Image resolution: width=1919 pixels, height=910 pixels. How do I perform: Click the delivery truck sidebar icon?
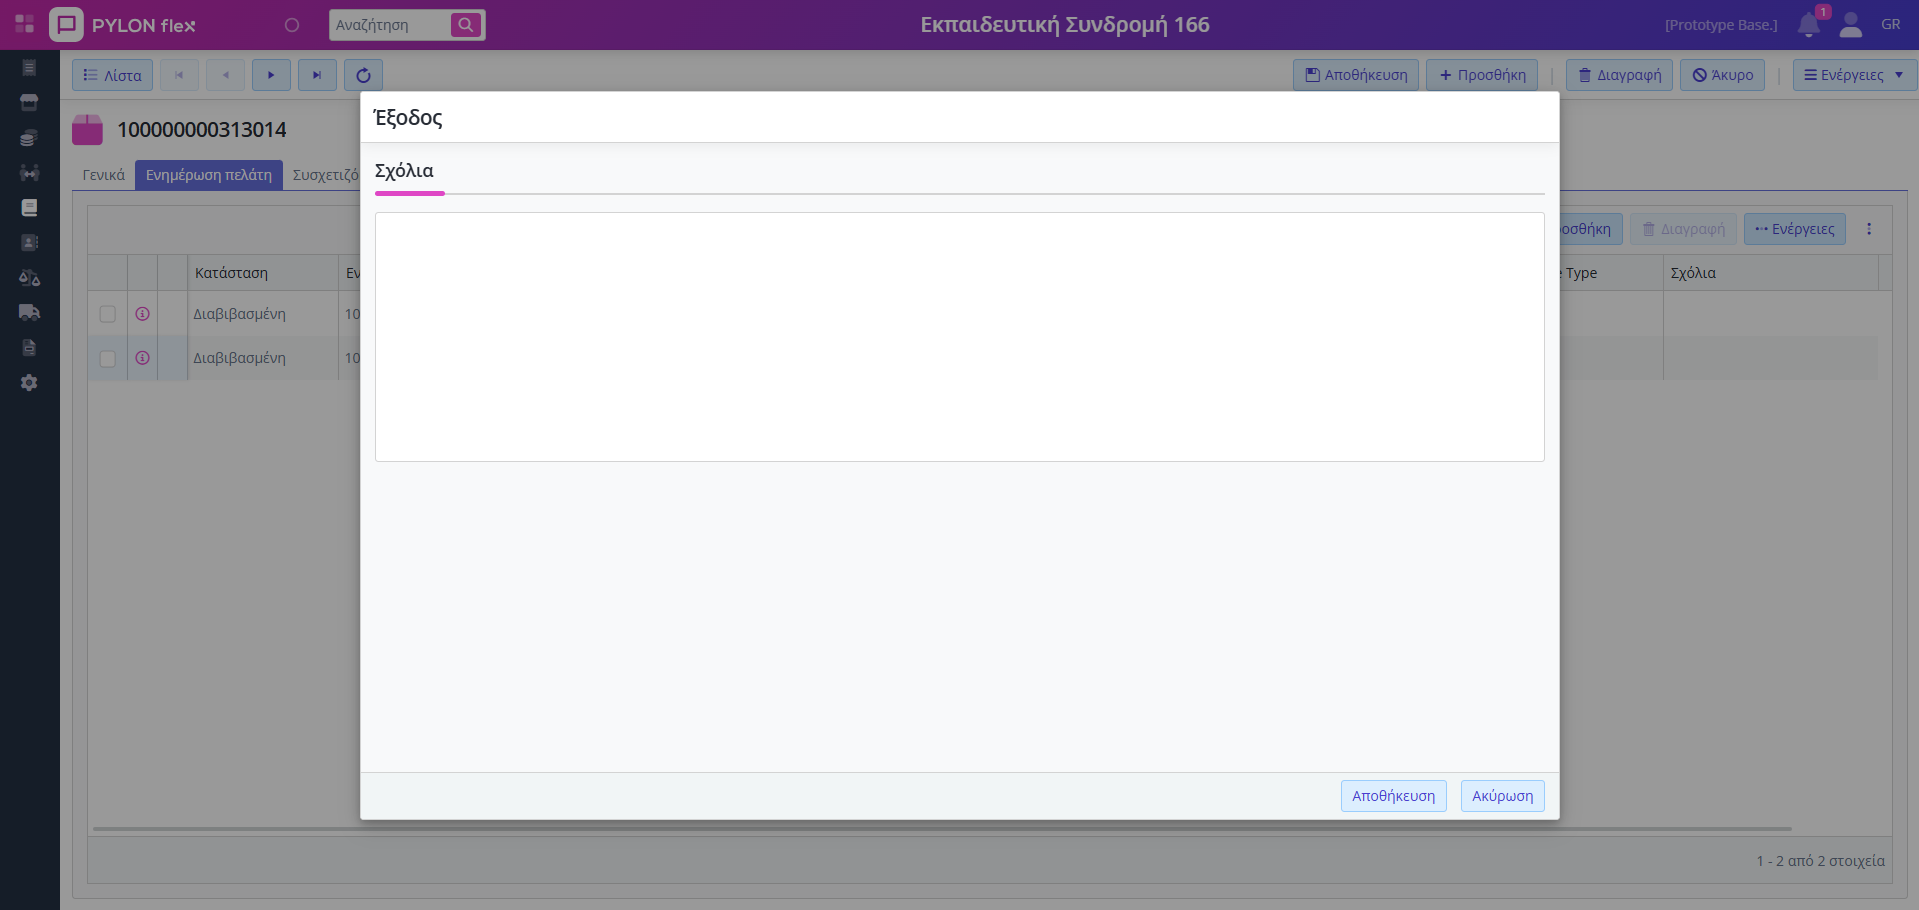29,312
